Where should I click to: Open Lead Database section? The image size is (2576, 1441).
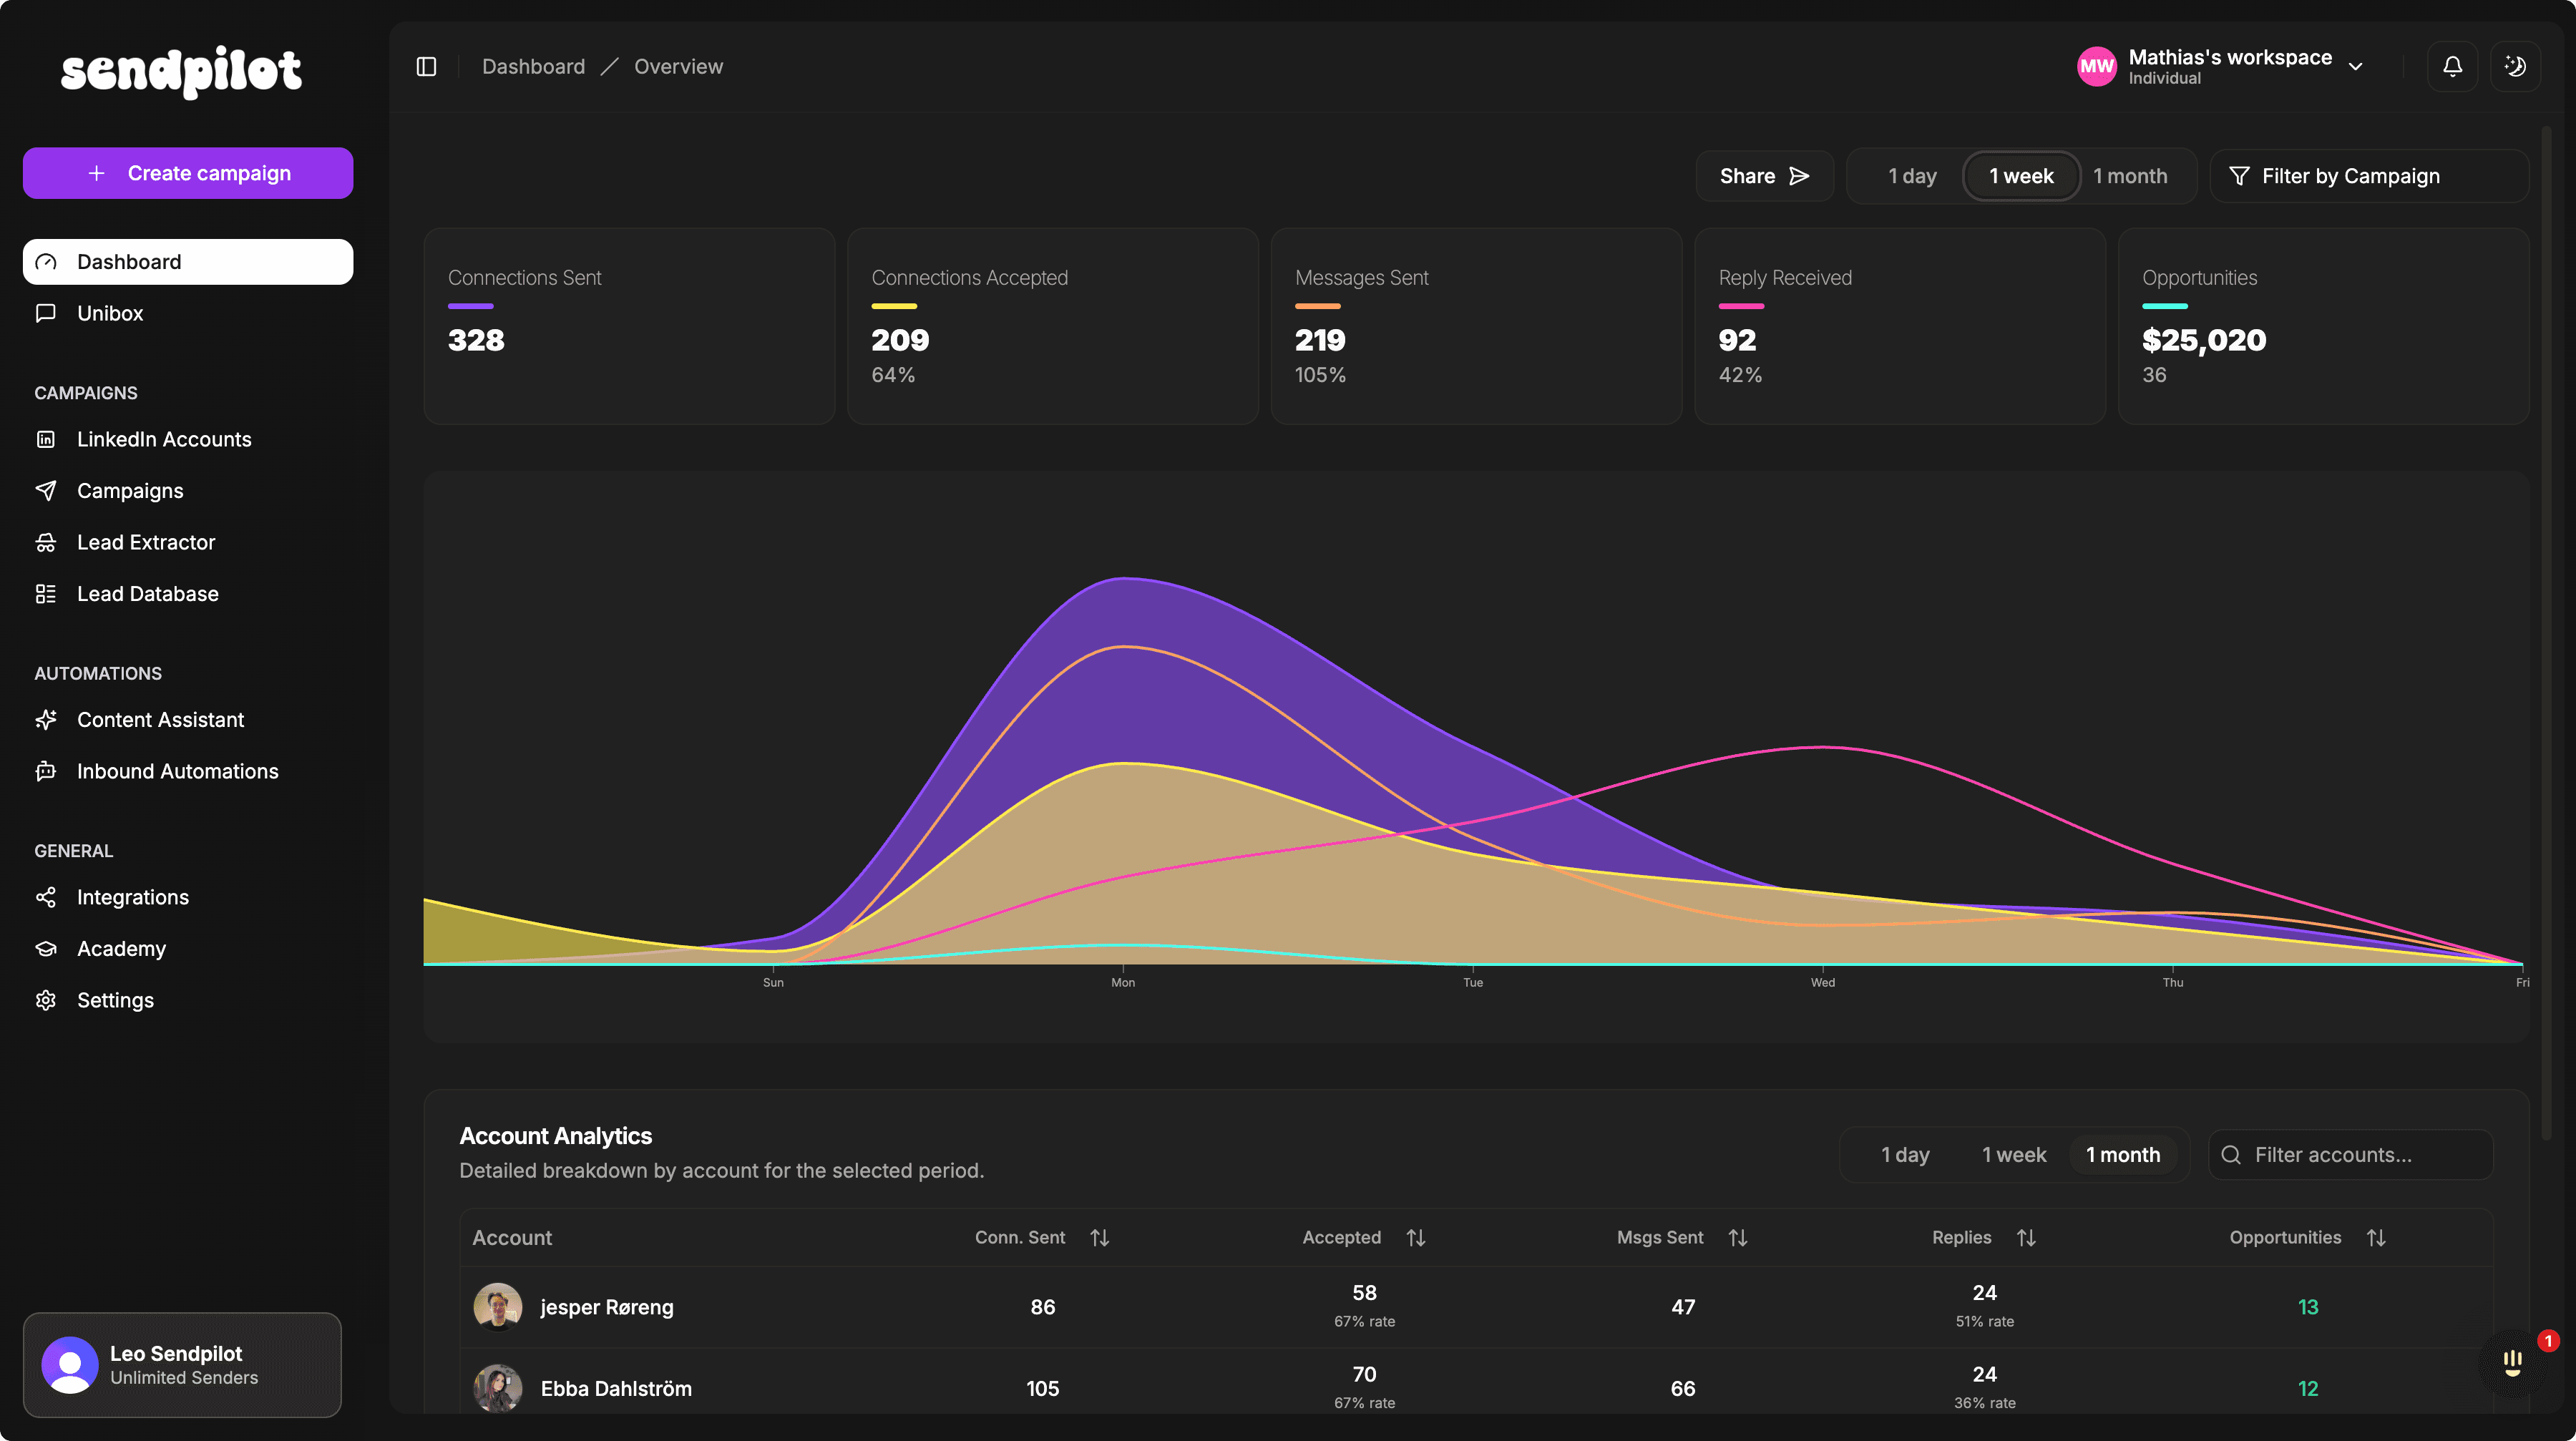point(147,594)
